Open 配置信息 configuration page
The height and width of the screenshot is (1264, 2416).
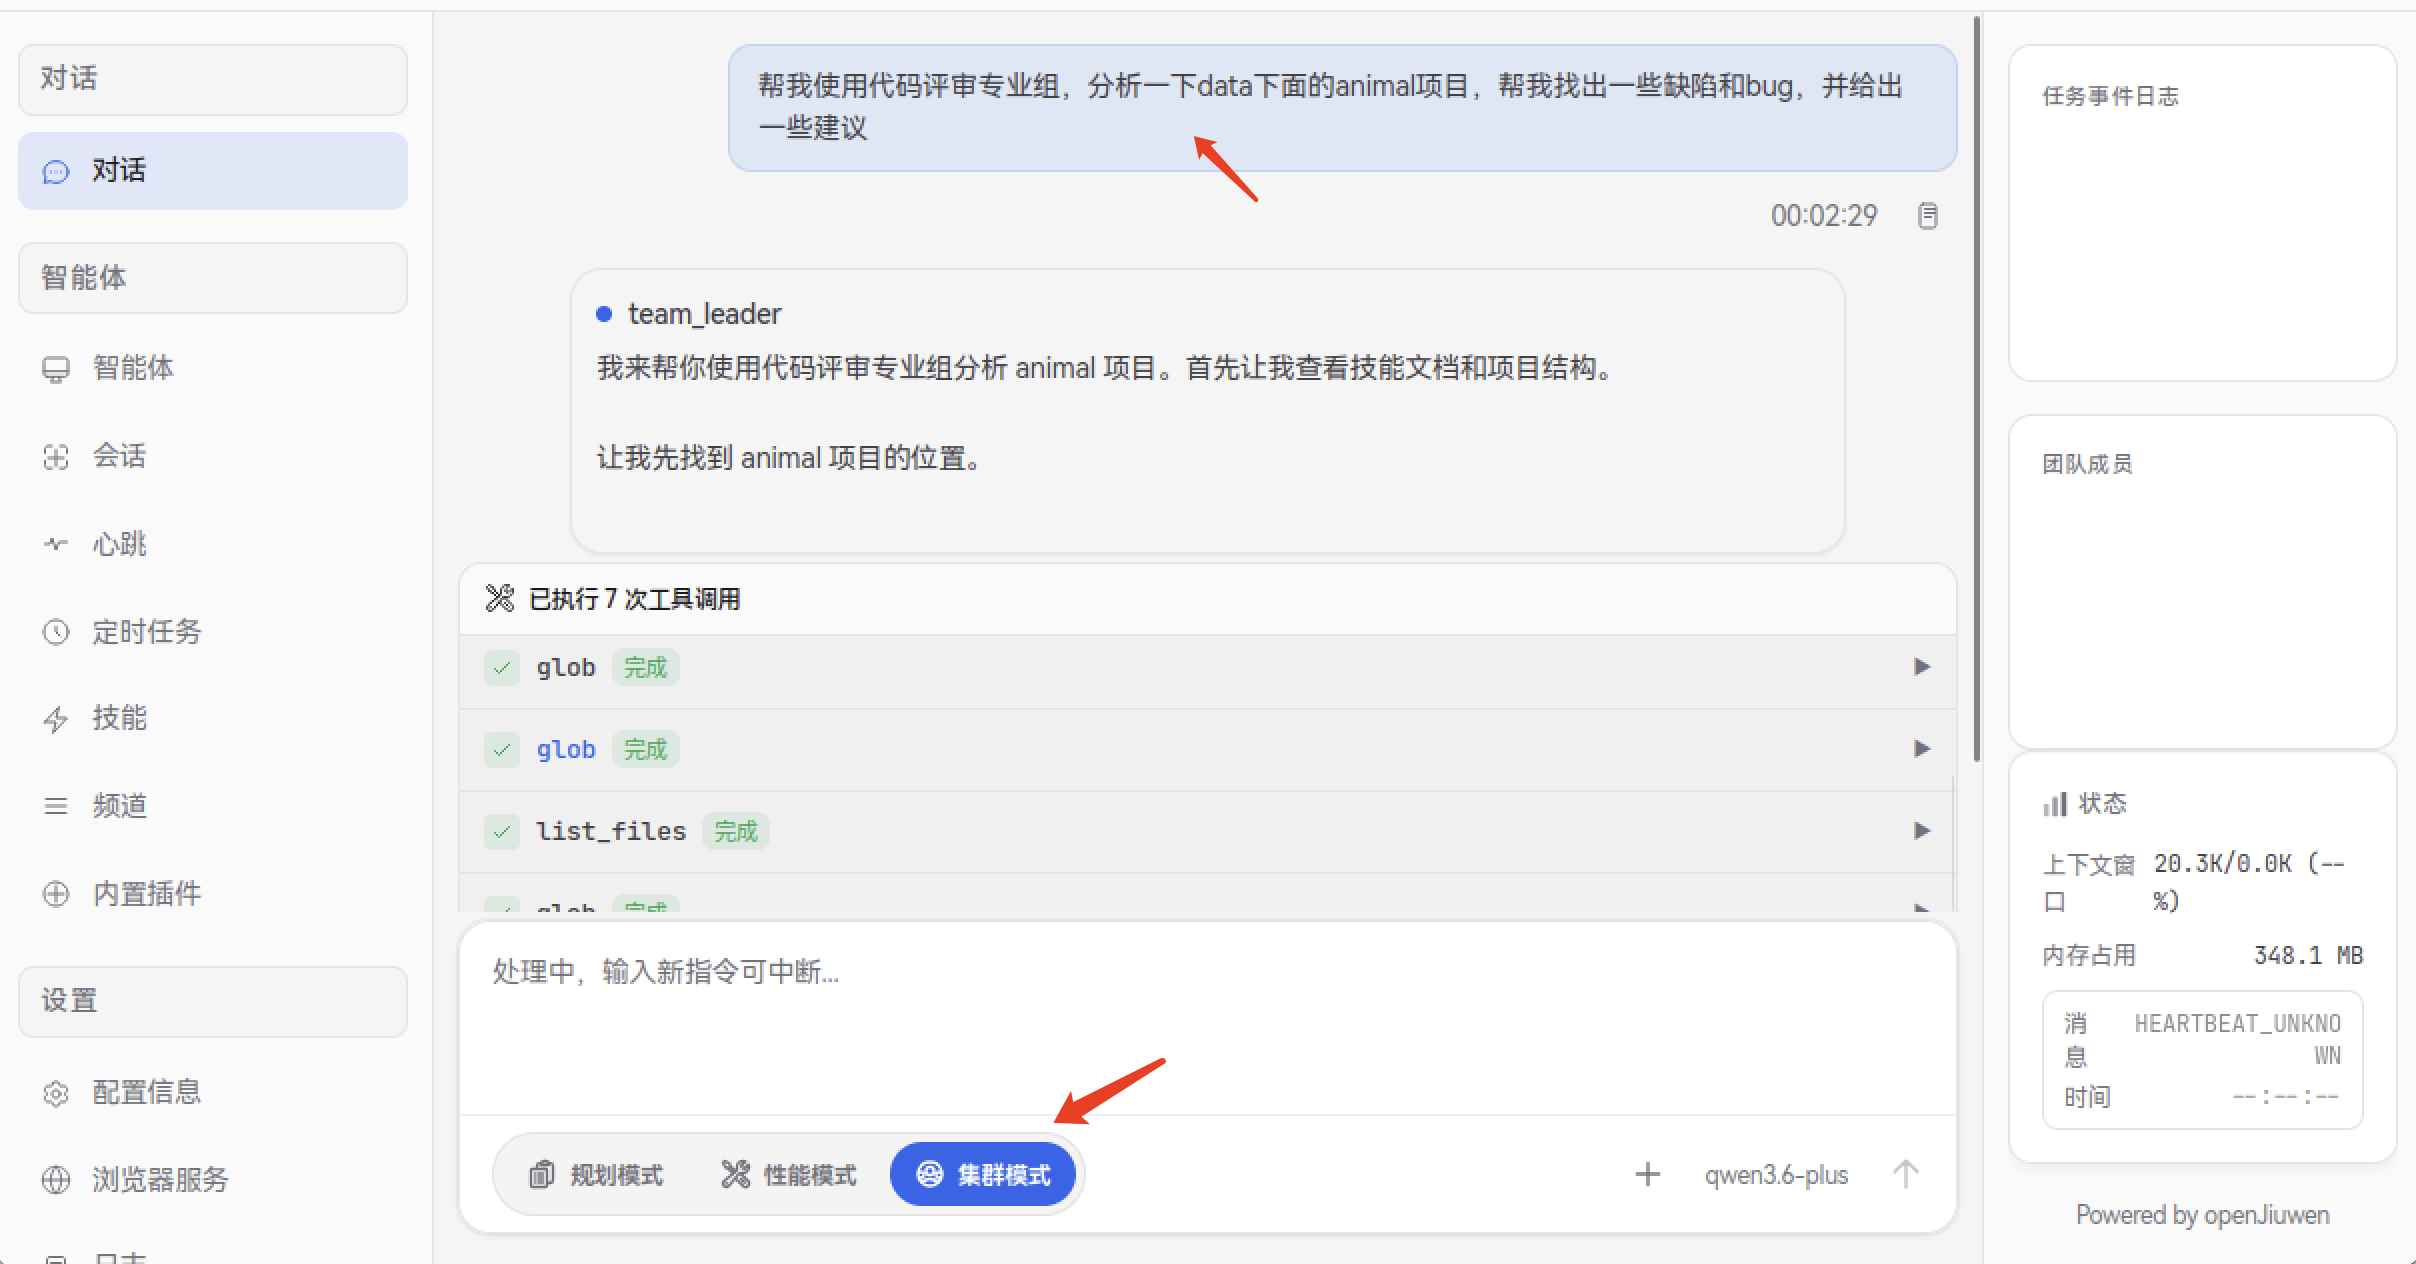pyautogui.click(x=213, y=1092)
